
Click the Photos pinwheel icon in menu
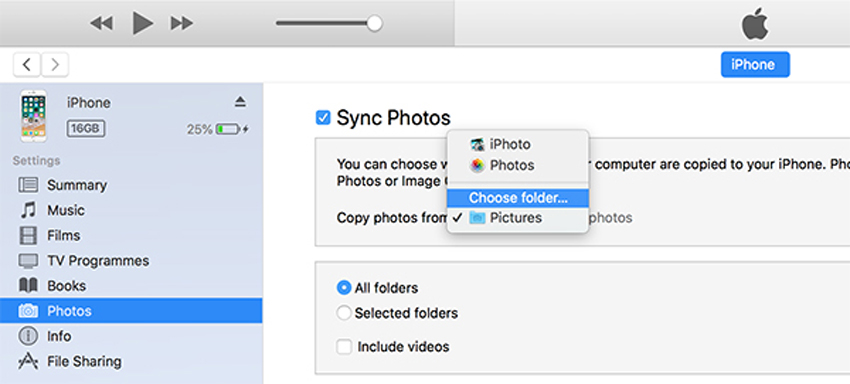pyautogui.click(x=478, y=165)
